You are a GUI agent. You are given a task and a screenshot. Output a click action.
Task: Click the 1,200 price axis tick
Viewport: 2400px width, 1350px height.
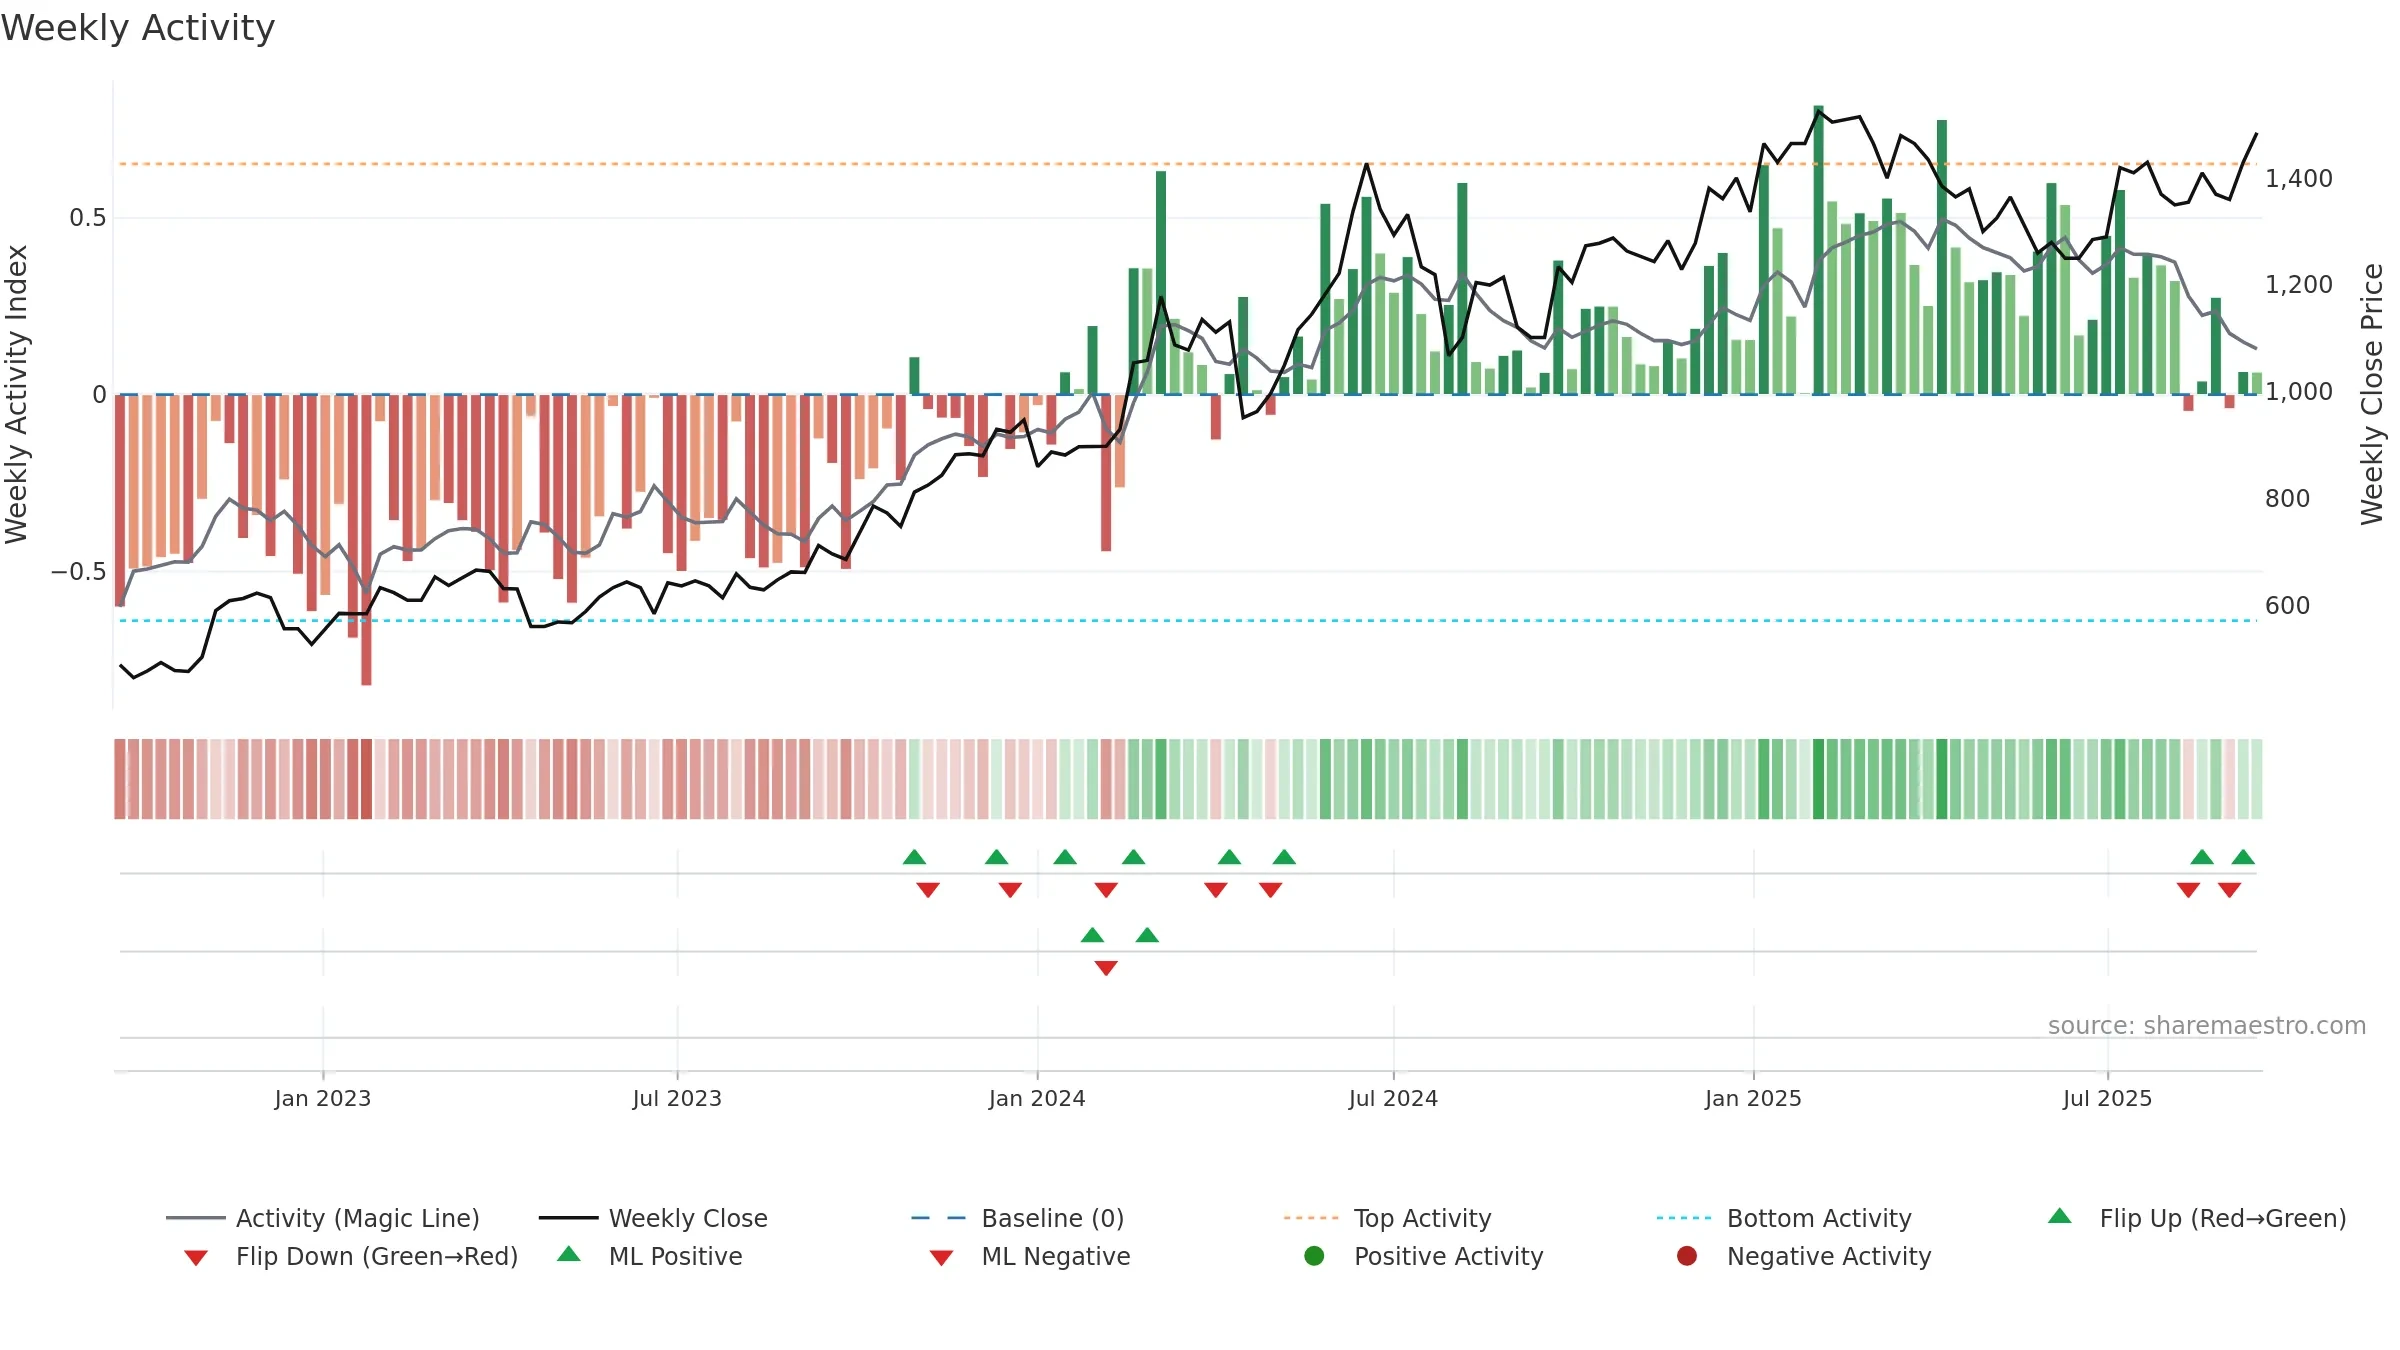(2298, 285)
